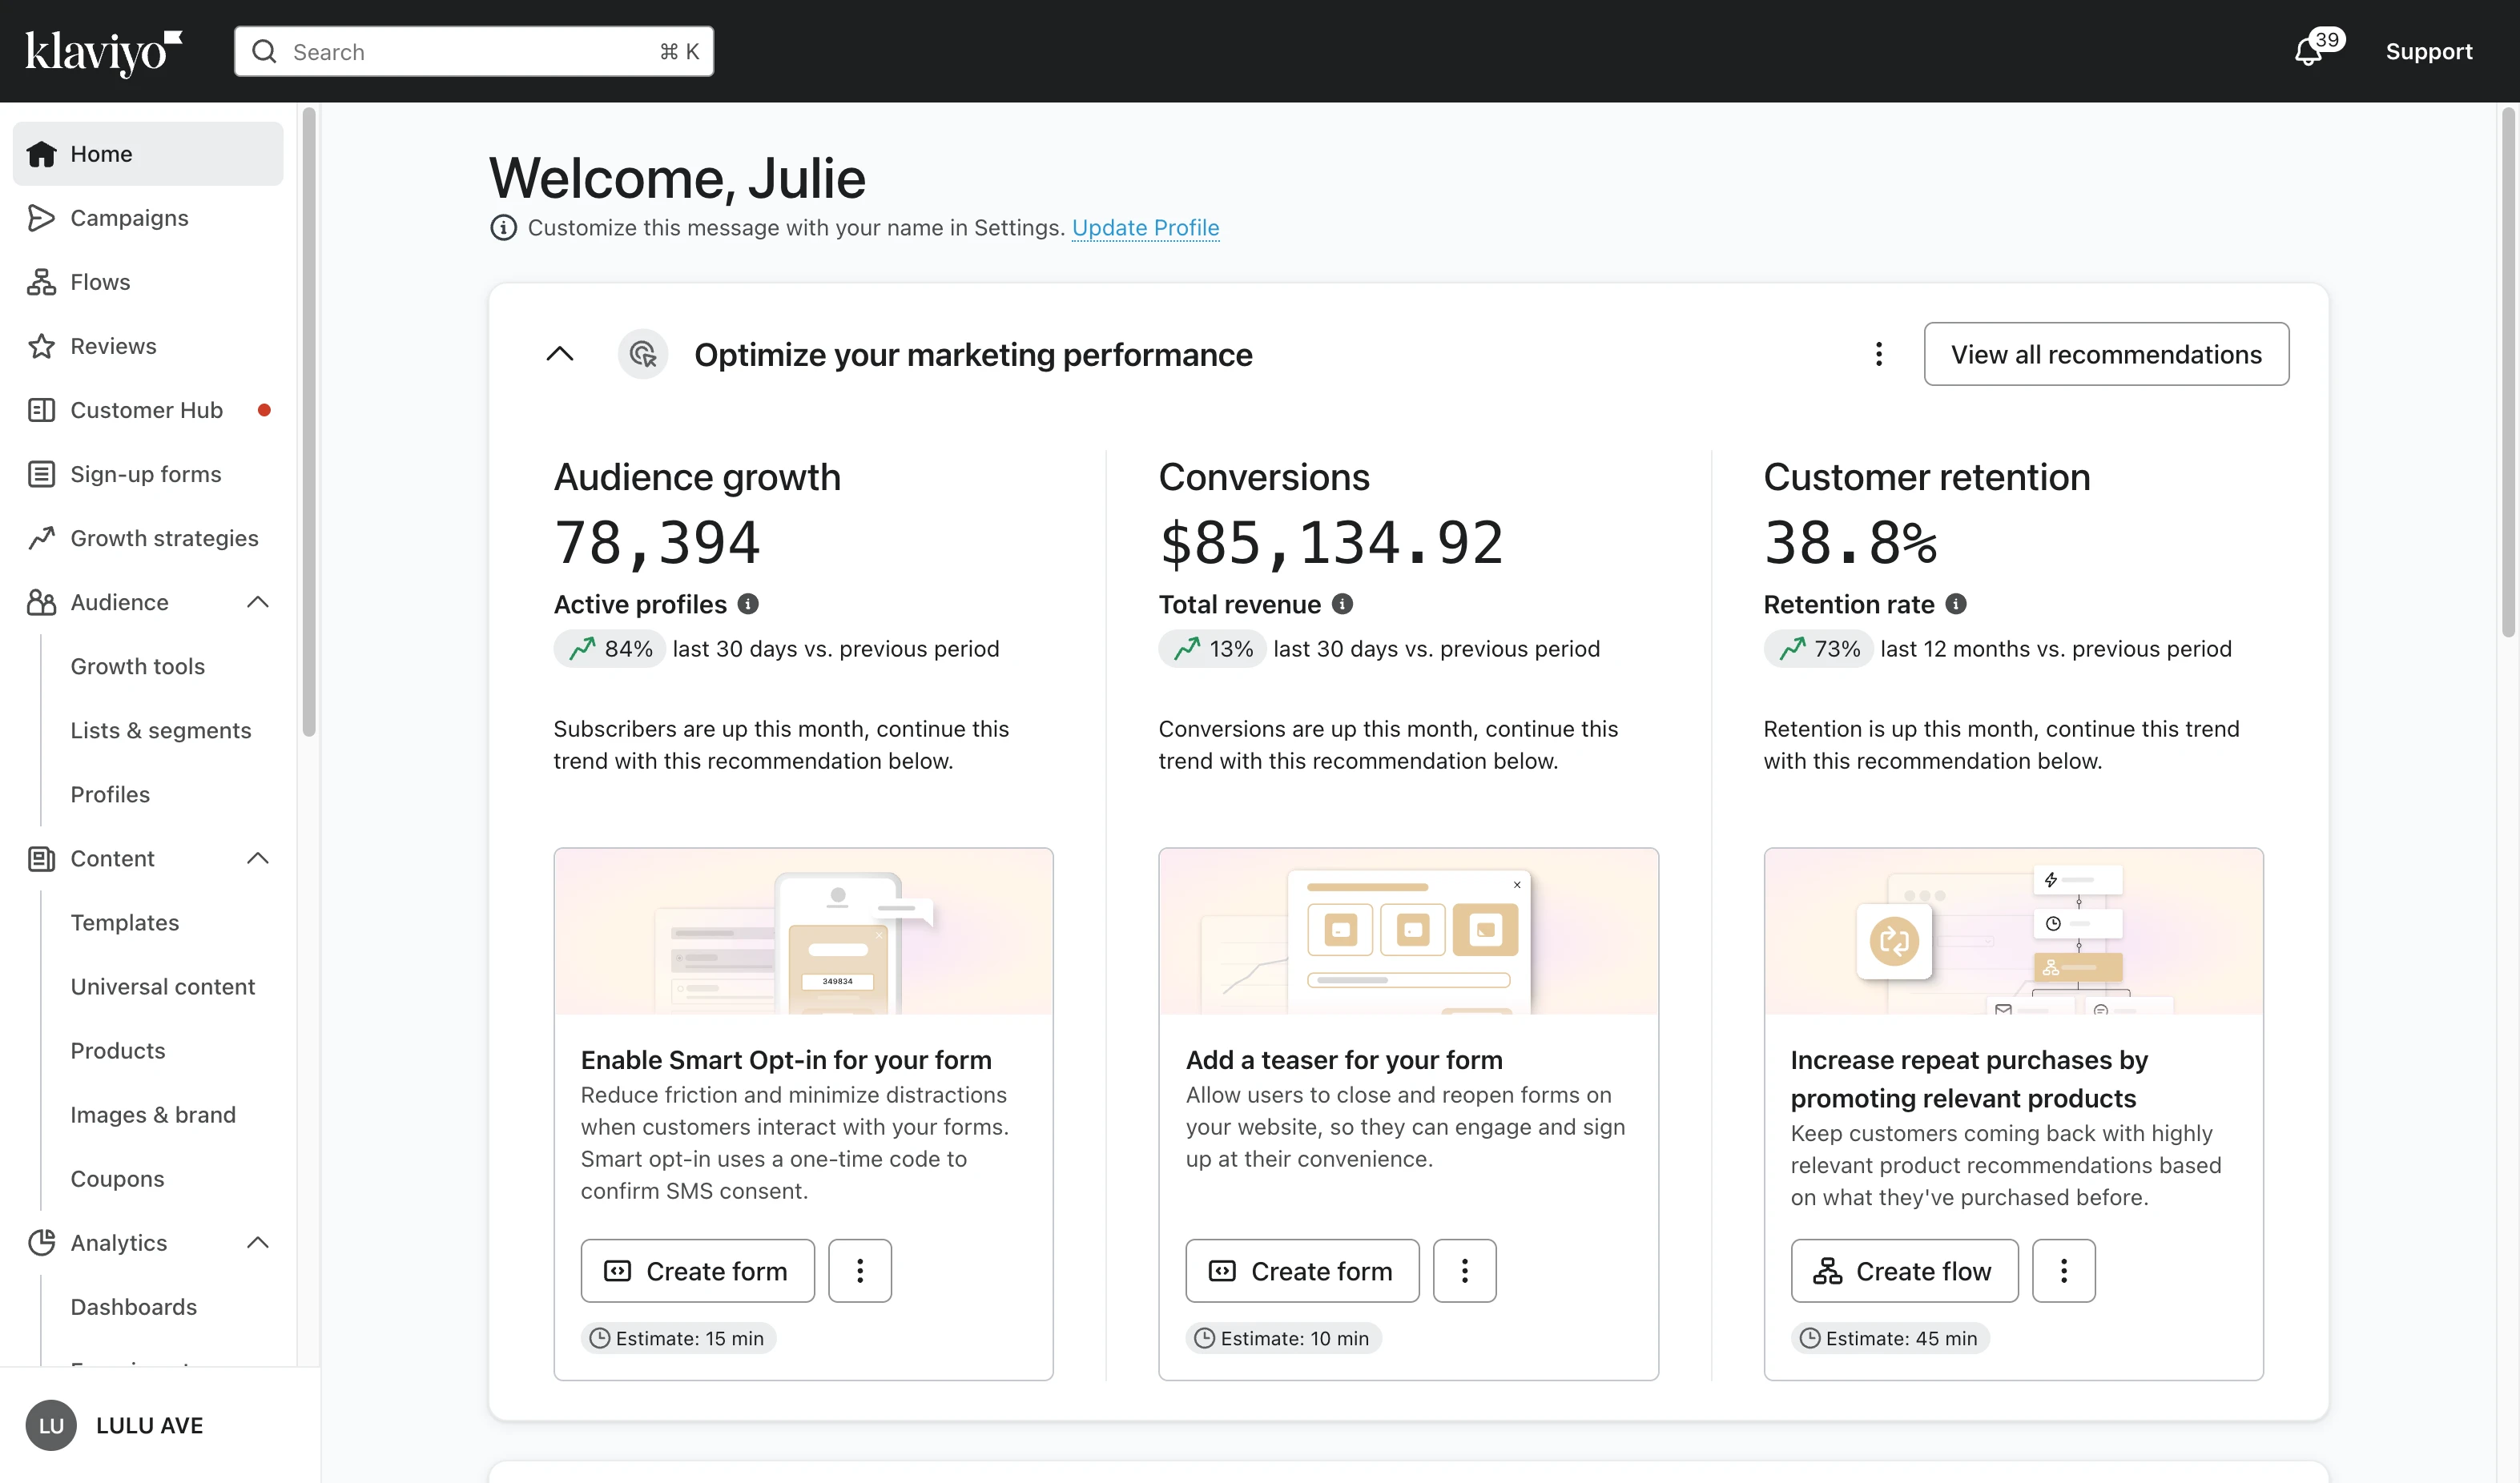
Task: Click the Analytics pie chart icon
Action: pyautogui.click(x=41, y=1243)
